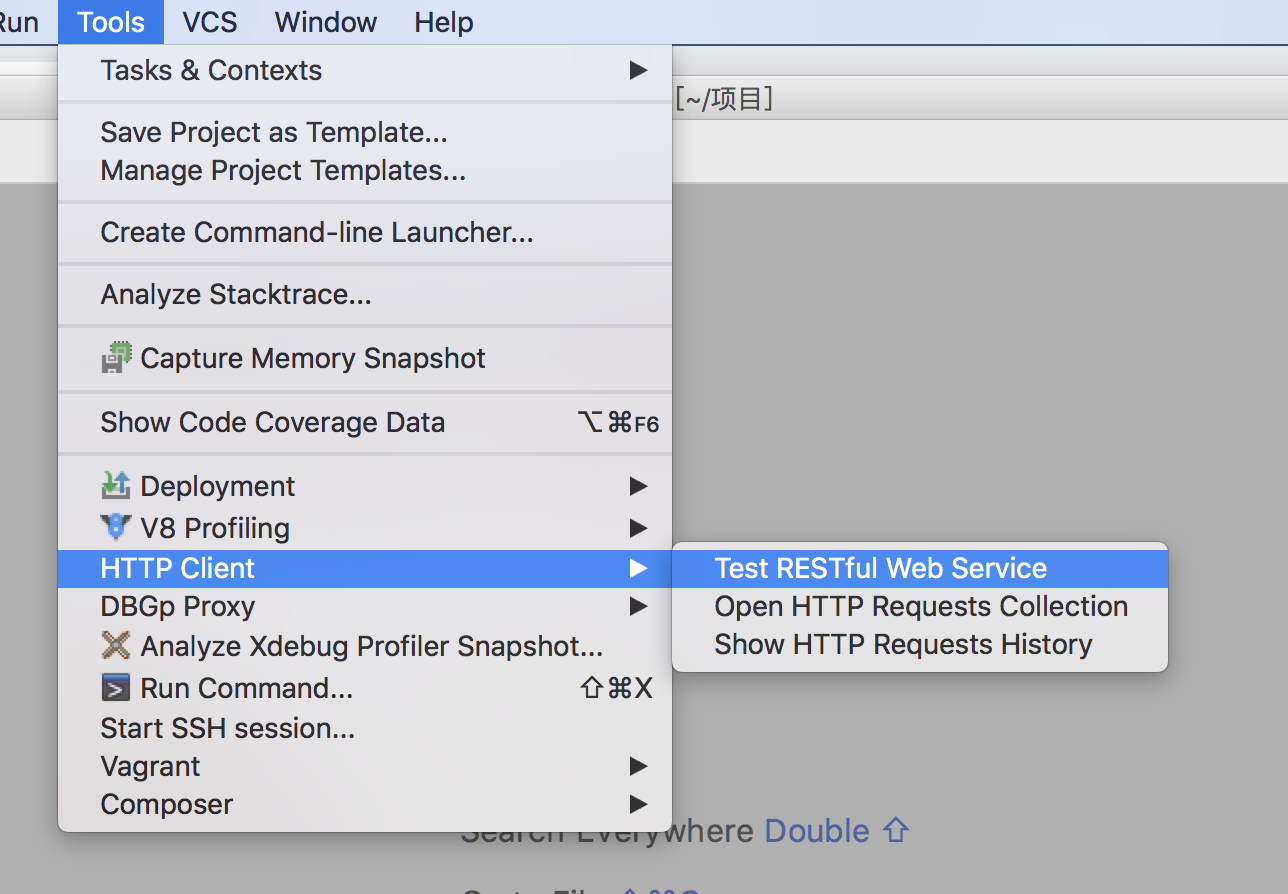
Task: Expand the HTTP Client submenu arrow
Action: click(638, 568)
